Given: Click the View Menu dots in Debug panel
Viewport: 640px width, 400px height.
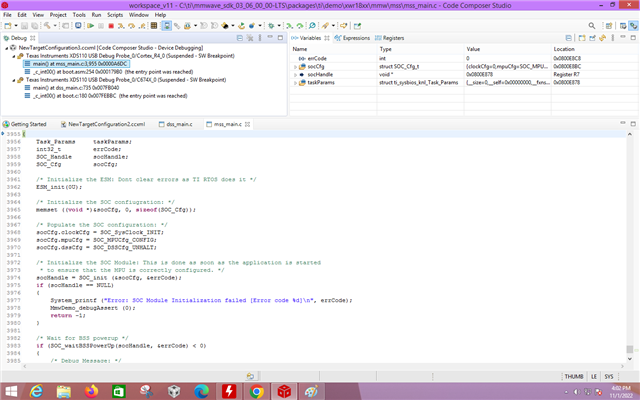Looking at the screenshot, I should coord(260,38).
